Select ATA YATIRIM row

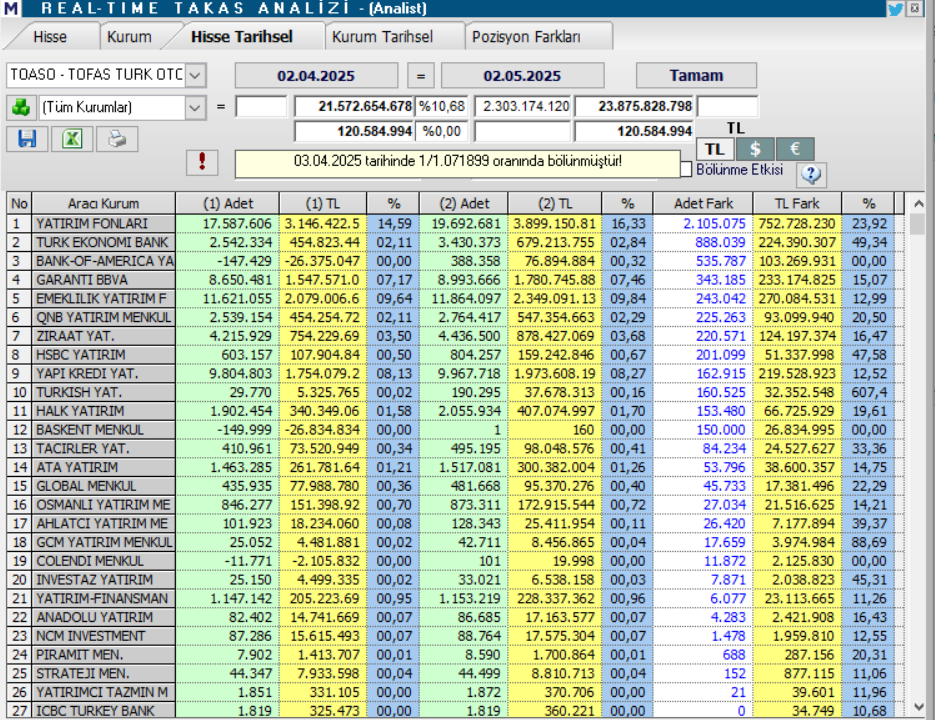tap(456, 467)
